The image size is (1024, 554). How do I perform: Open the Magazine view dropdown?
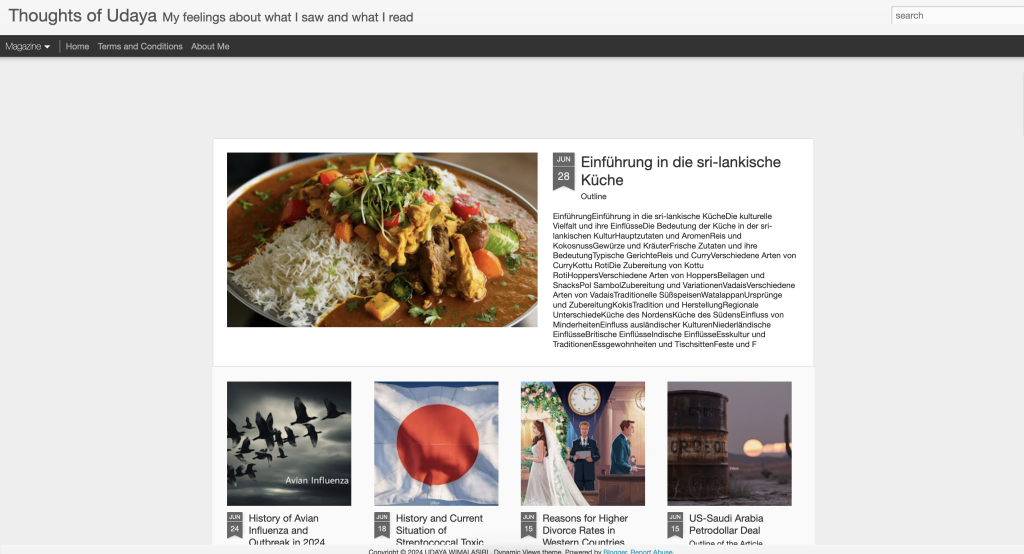27,46
